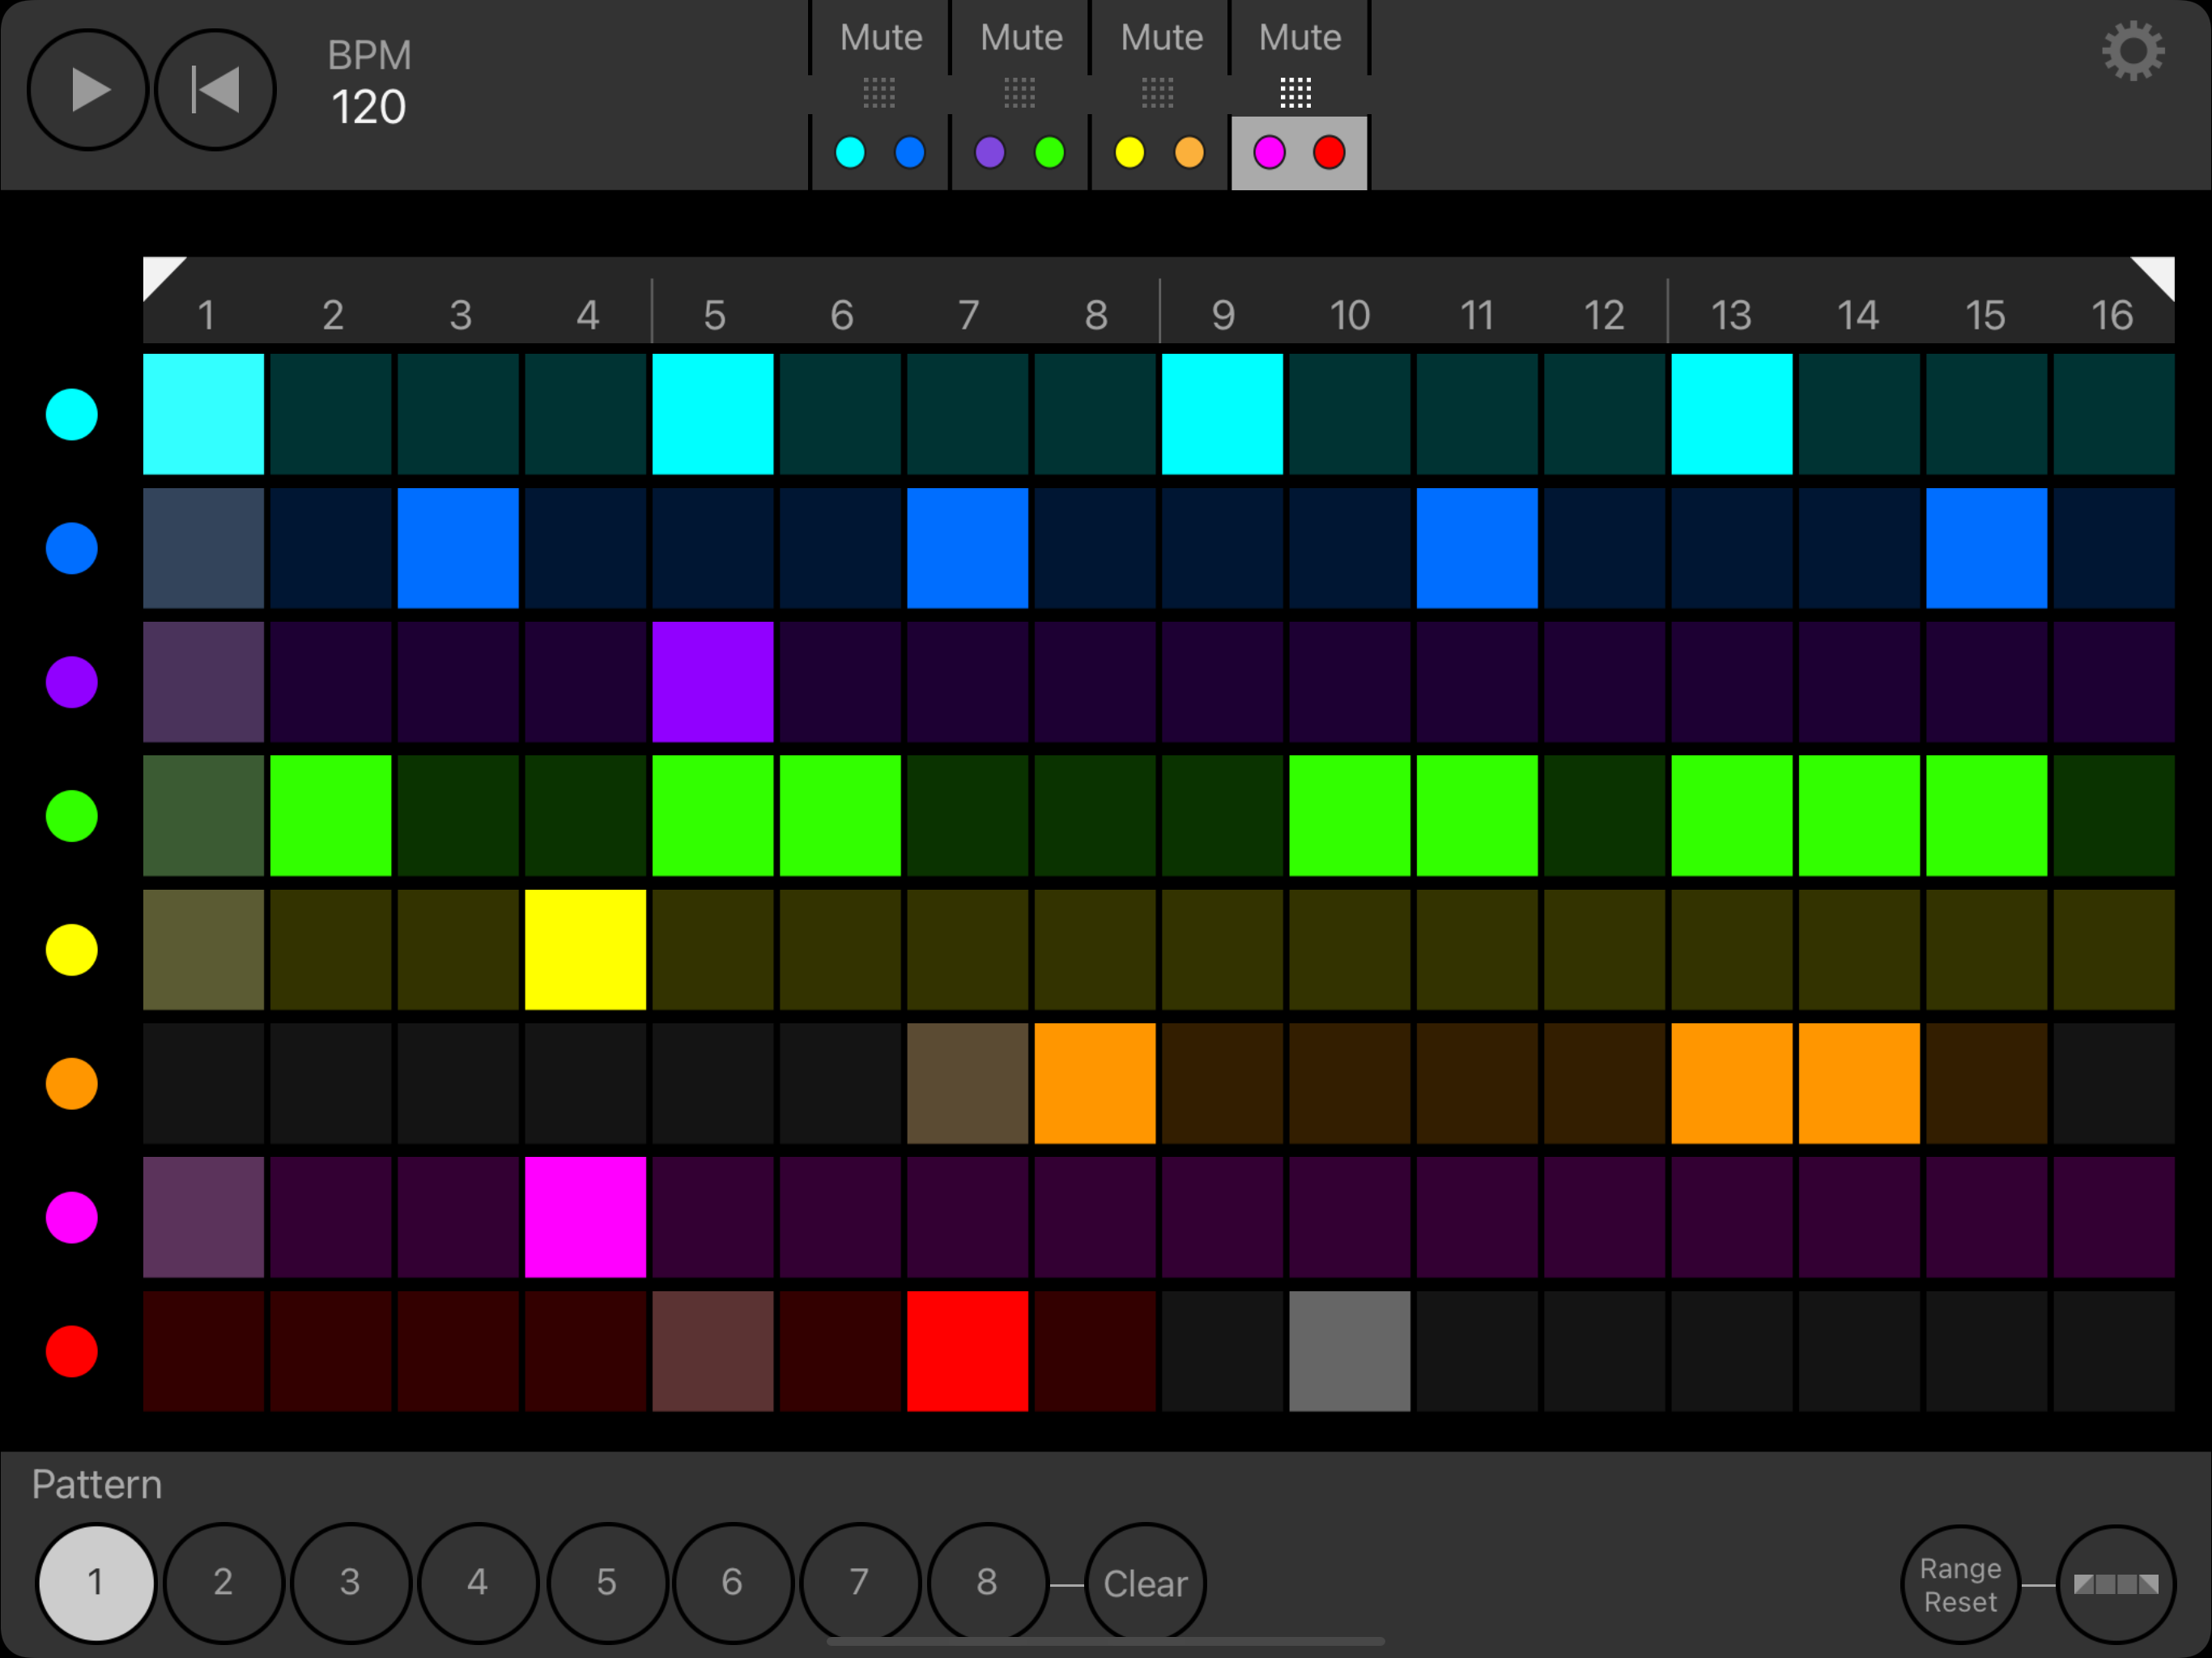The width and height of the screenshot is (2212, 1658).
Task: Select purple dot in top bar
Action: pyautogui.click(x=990, y=153)
